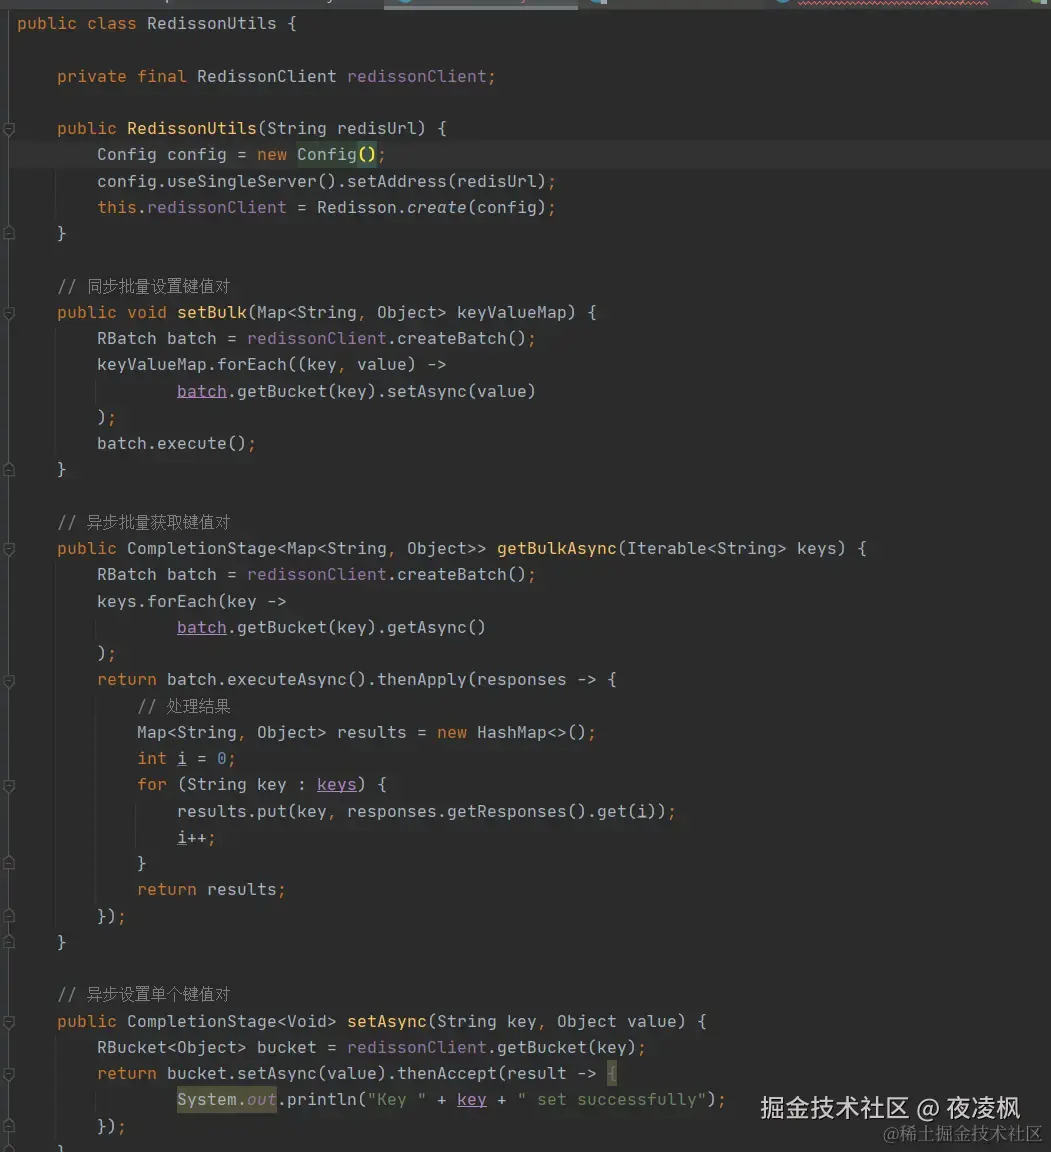Click the redissonClient field in the private final declaration
Screen dimensions: 1051x1152
click(x=416, y=76)
